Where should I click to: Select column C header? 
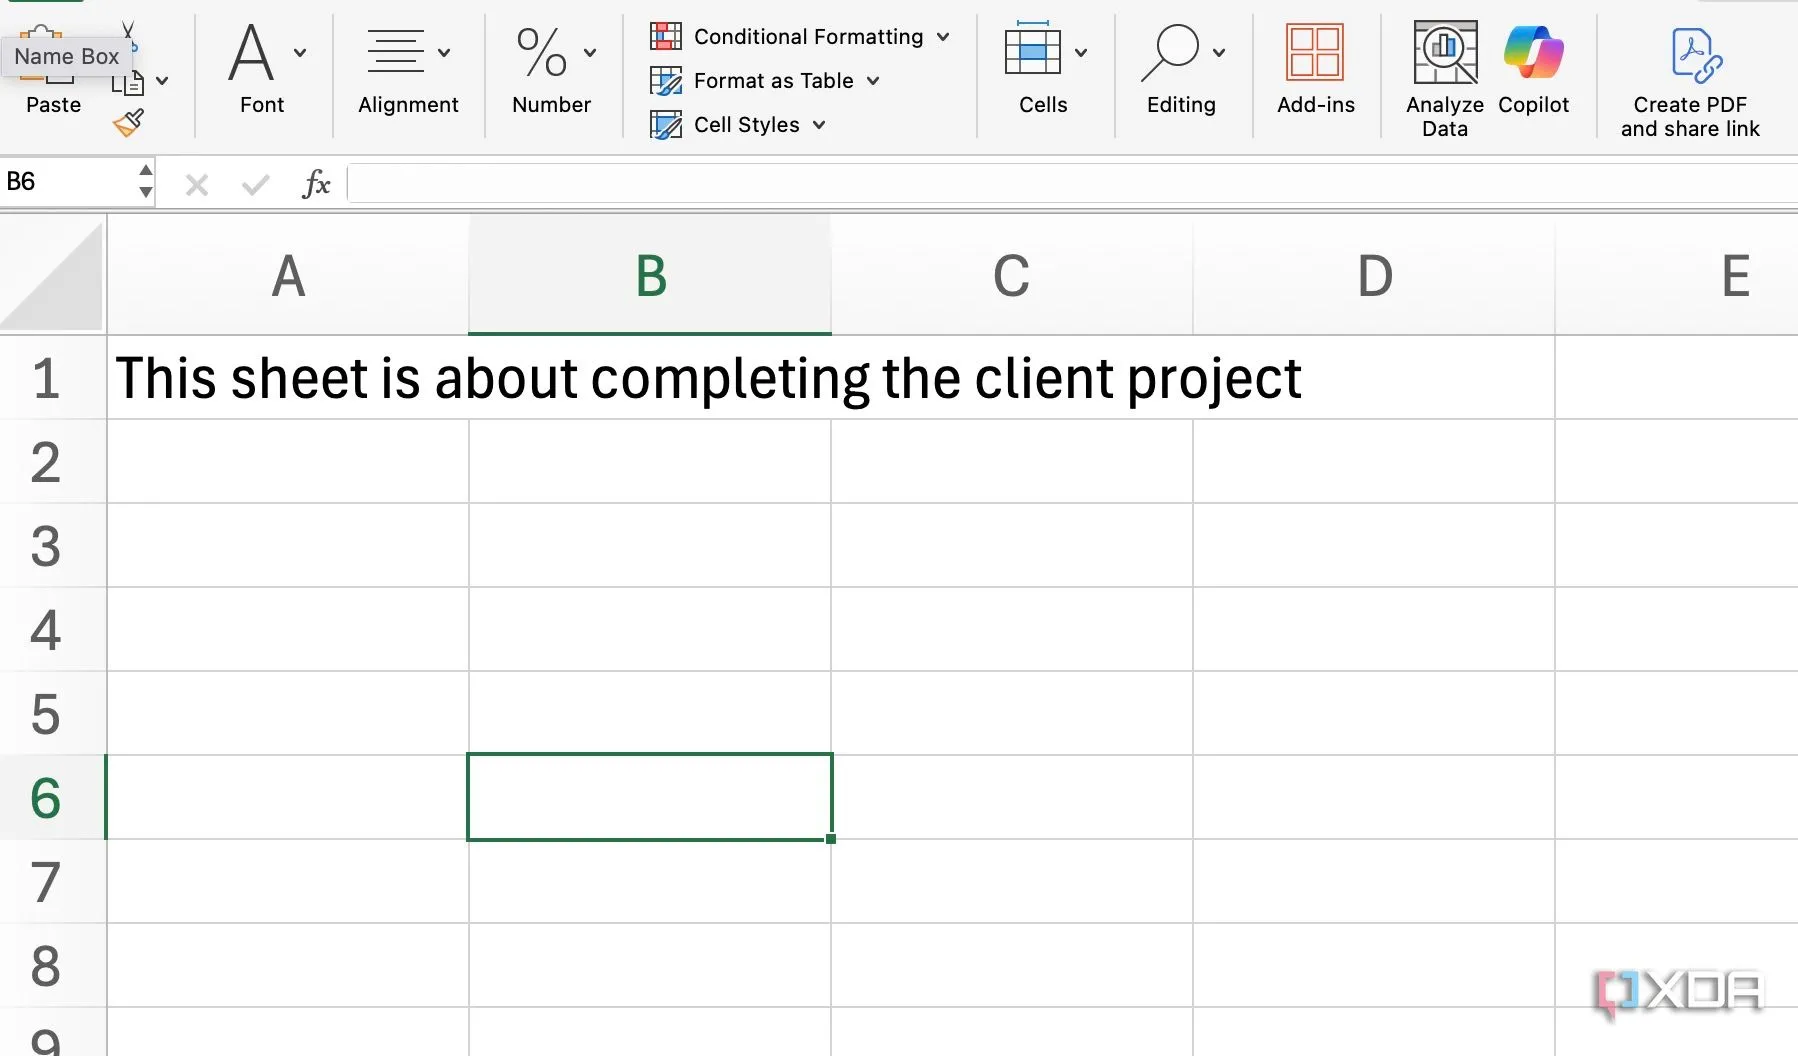coord(1012,276)
